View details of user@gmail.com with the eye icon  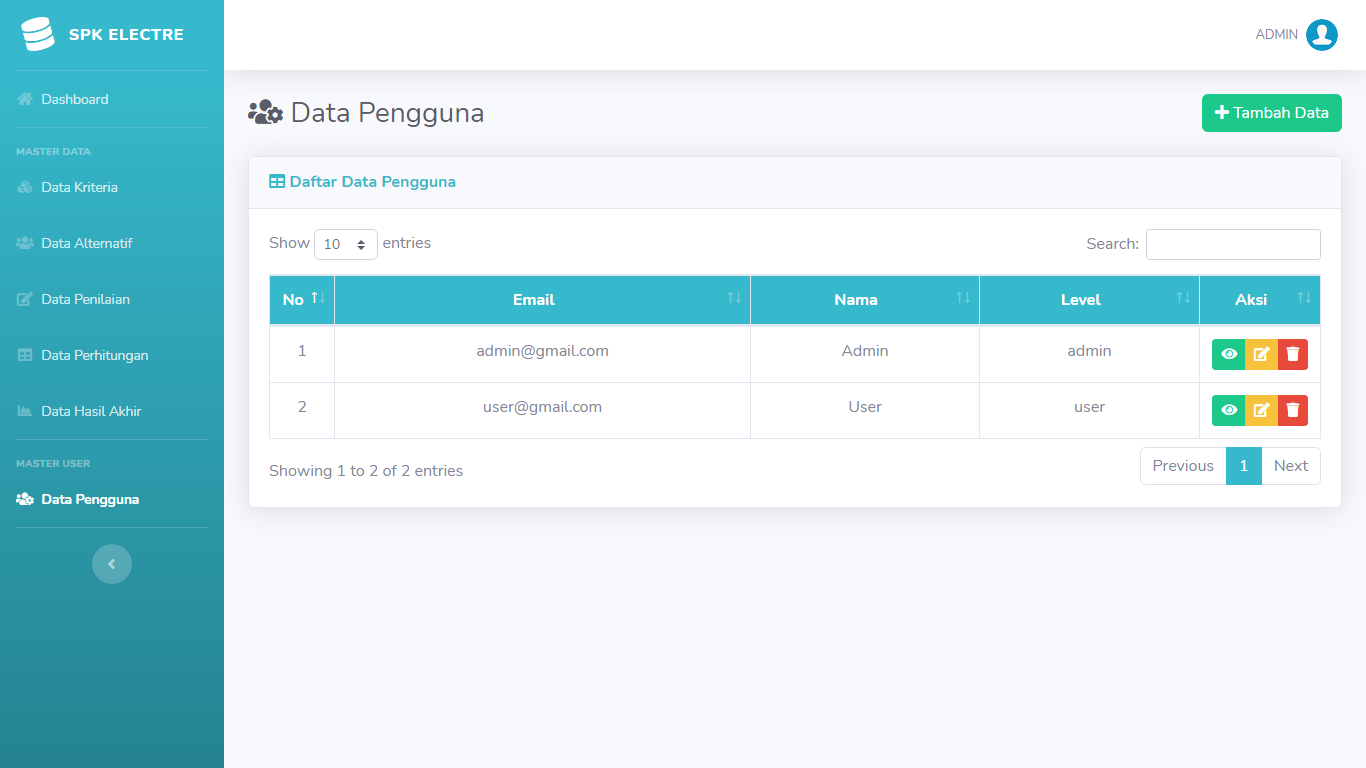pyautogui.click(x=1229, y=410)
